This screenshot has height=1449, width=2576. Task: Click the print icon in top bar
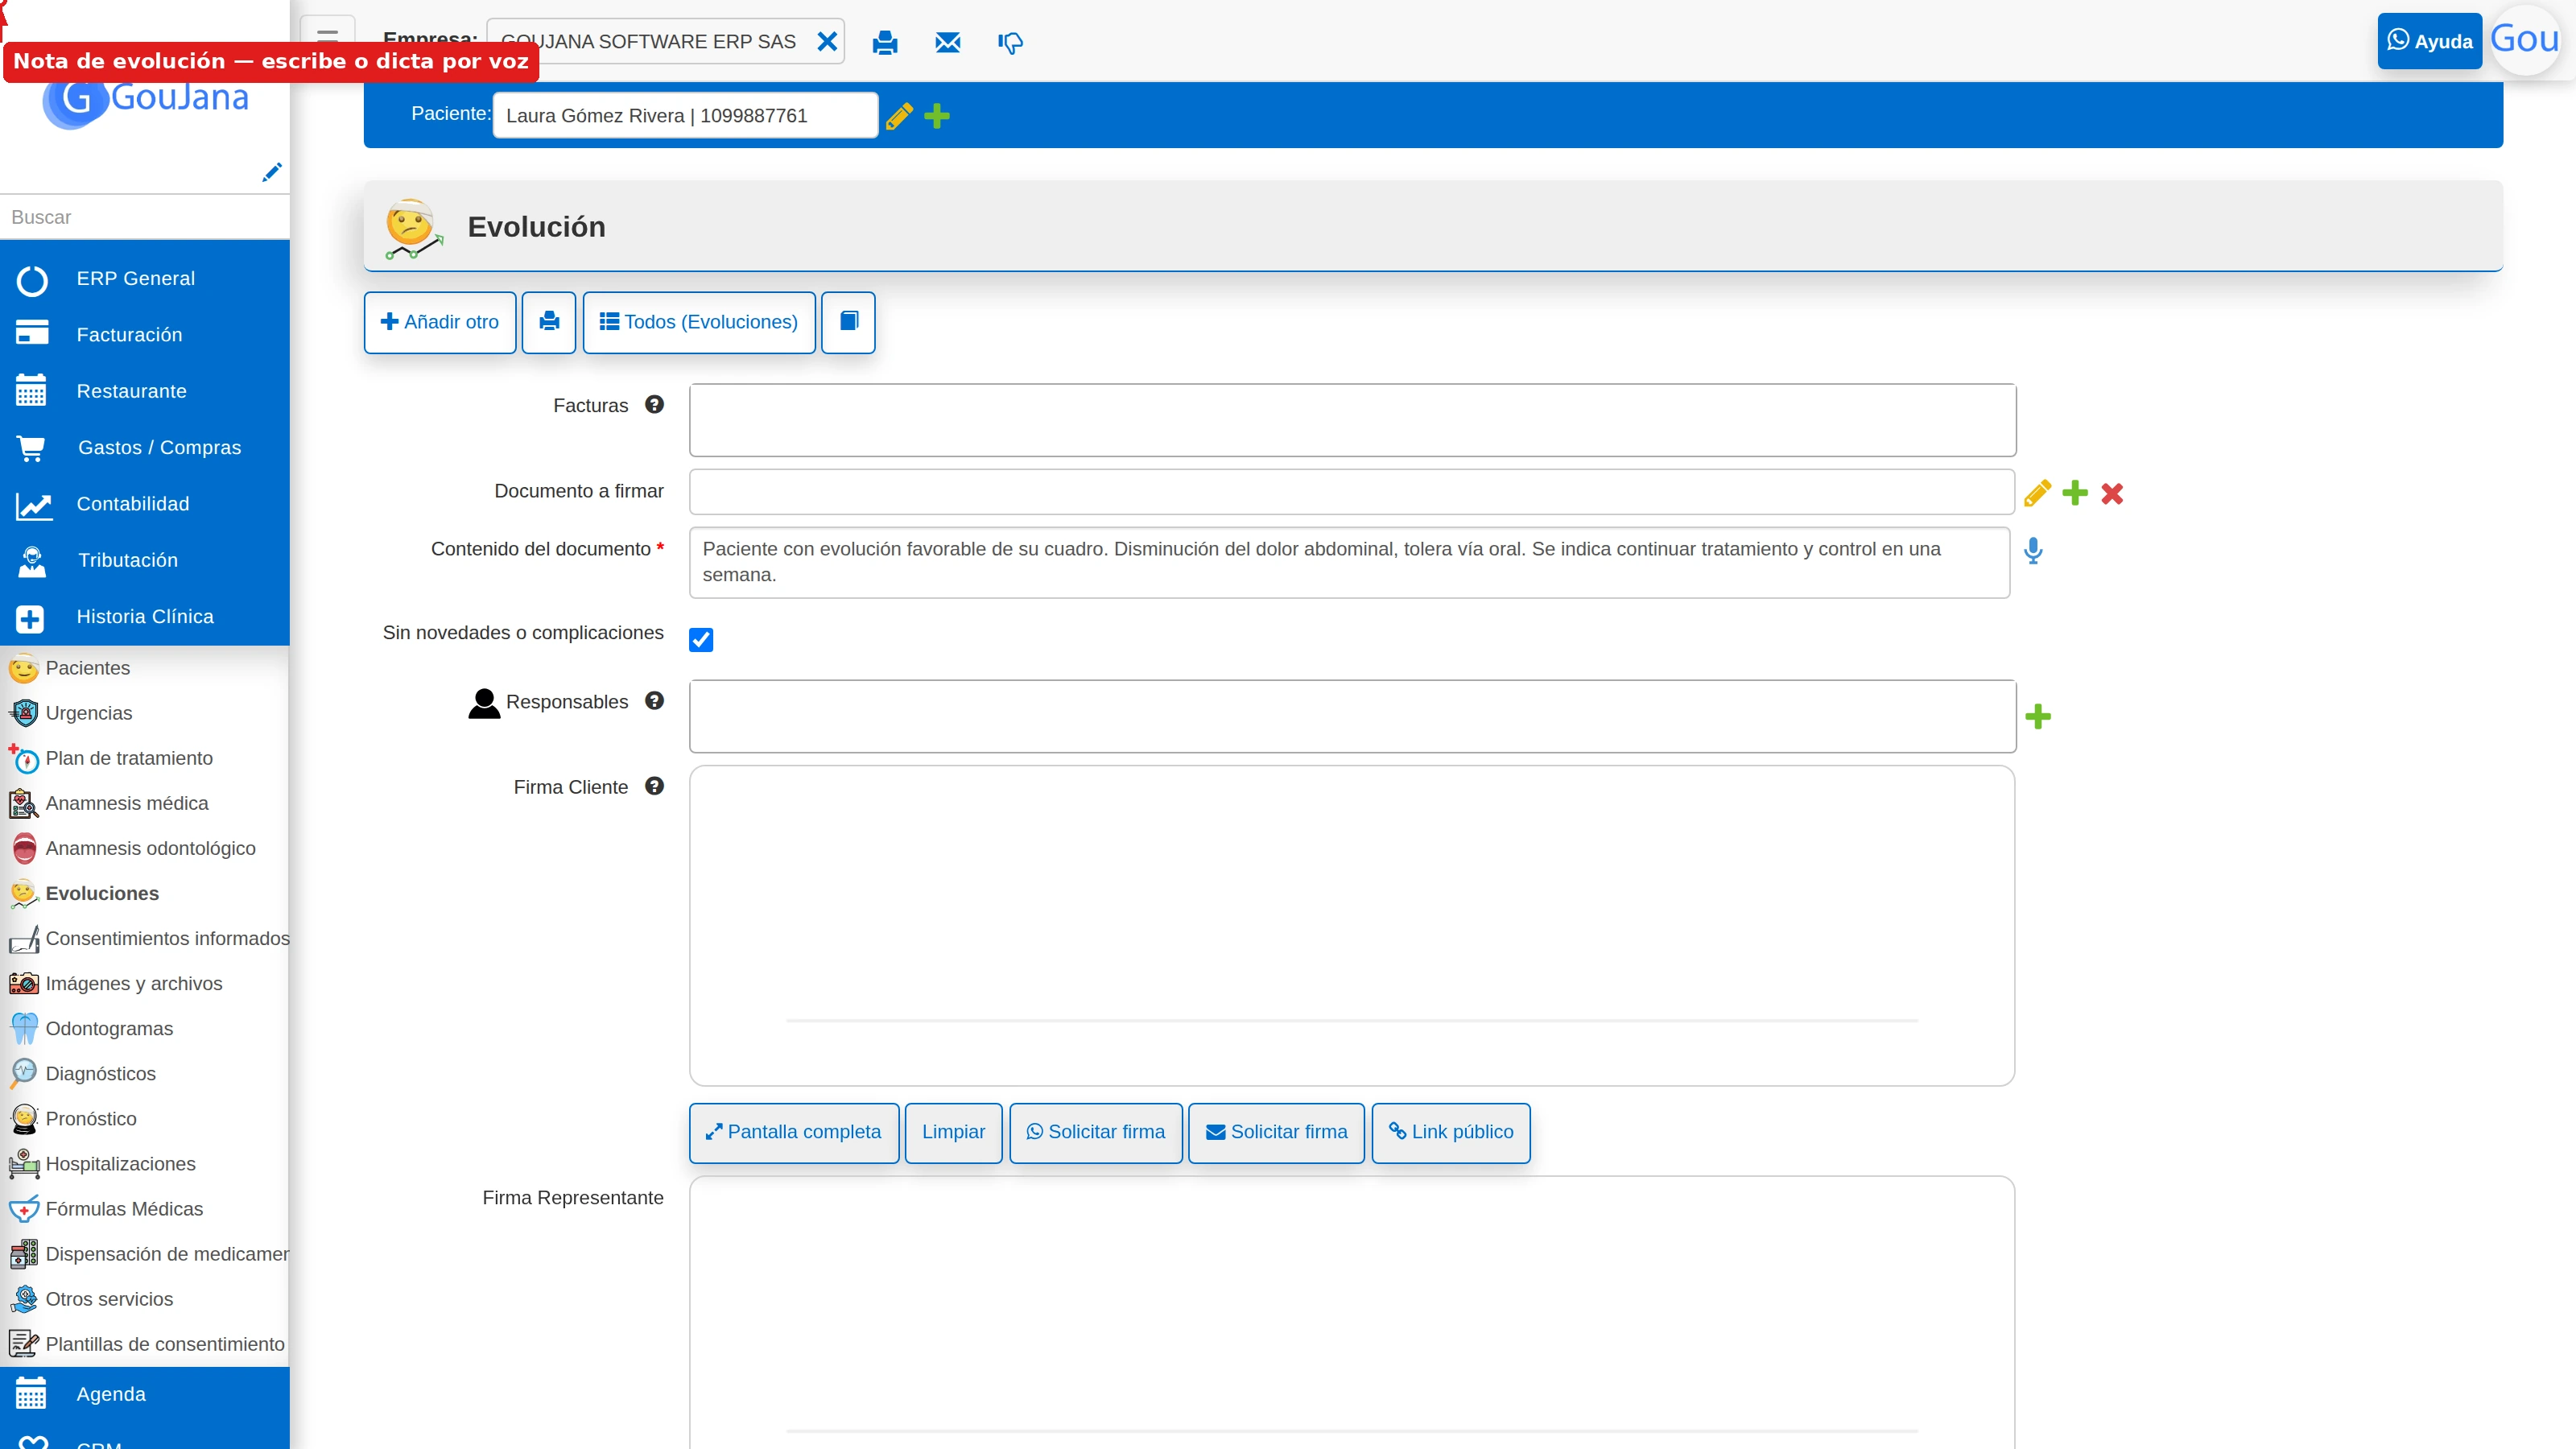coord(885,42)
